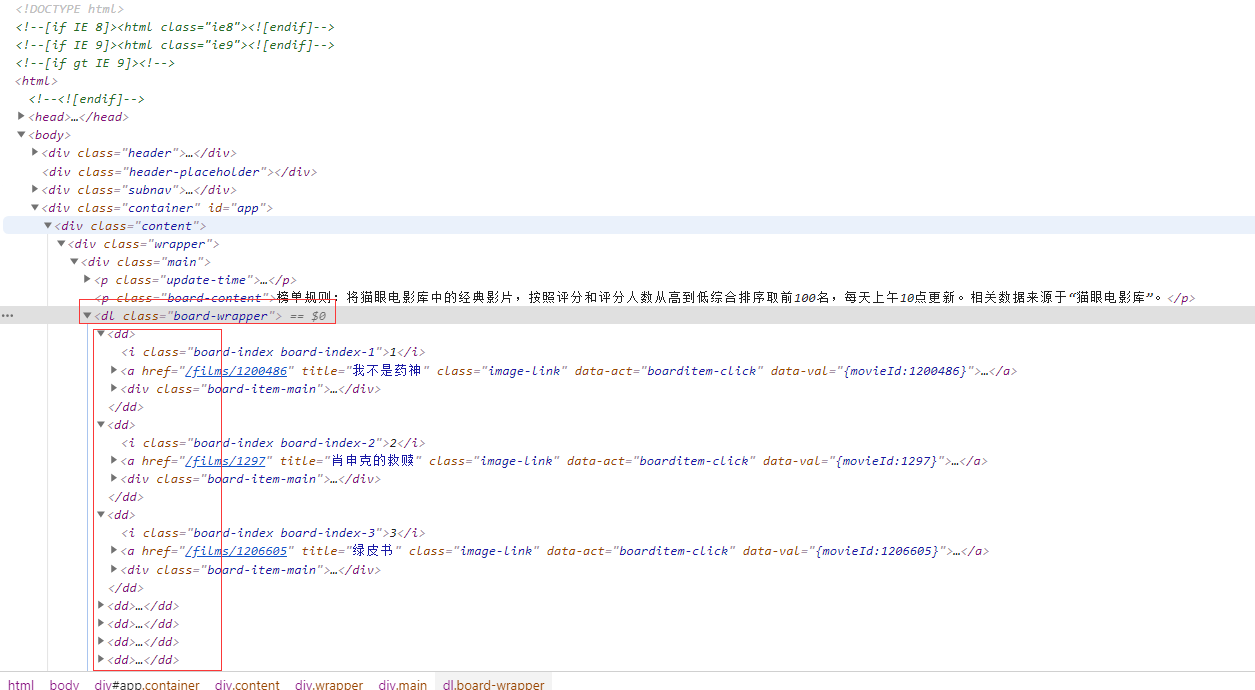Screen dimensions: 1255x690
Task: Select dl.board-wrapper breadcrumb
Action: tap(494, 684)
